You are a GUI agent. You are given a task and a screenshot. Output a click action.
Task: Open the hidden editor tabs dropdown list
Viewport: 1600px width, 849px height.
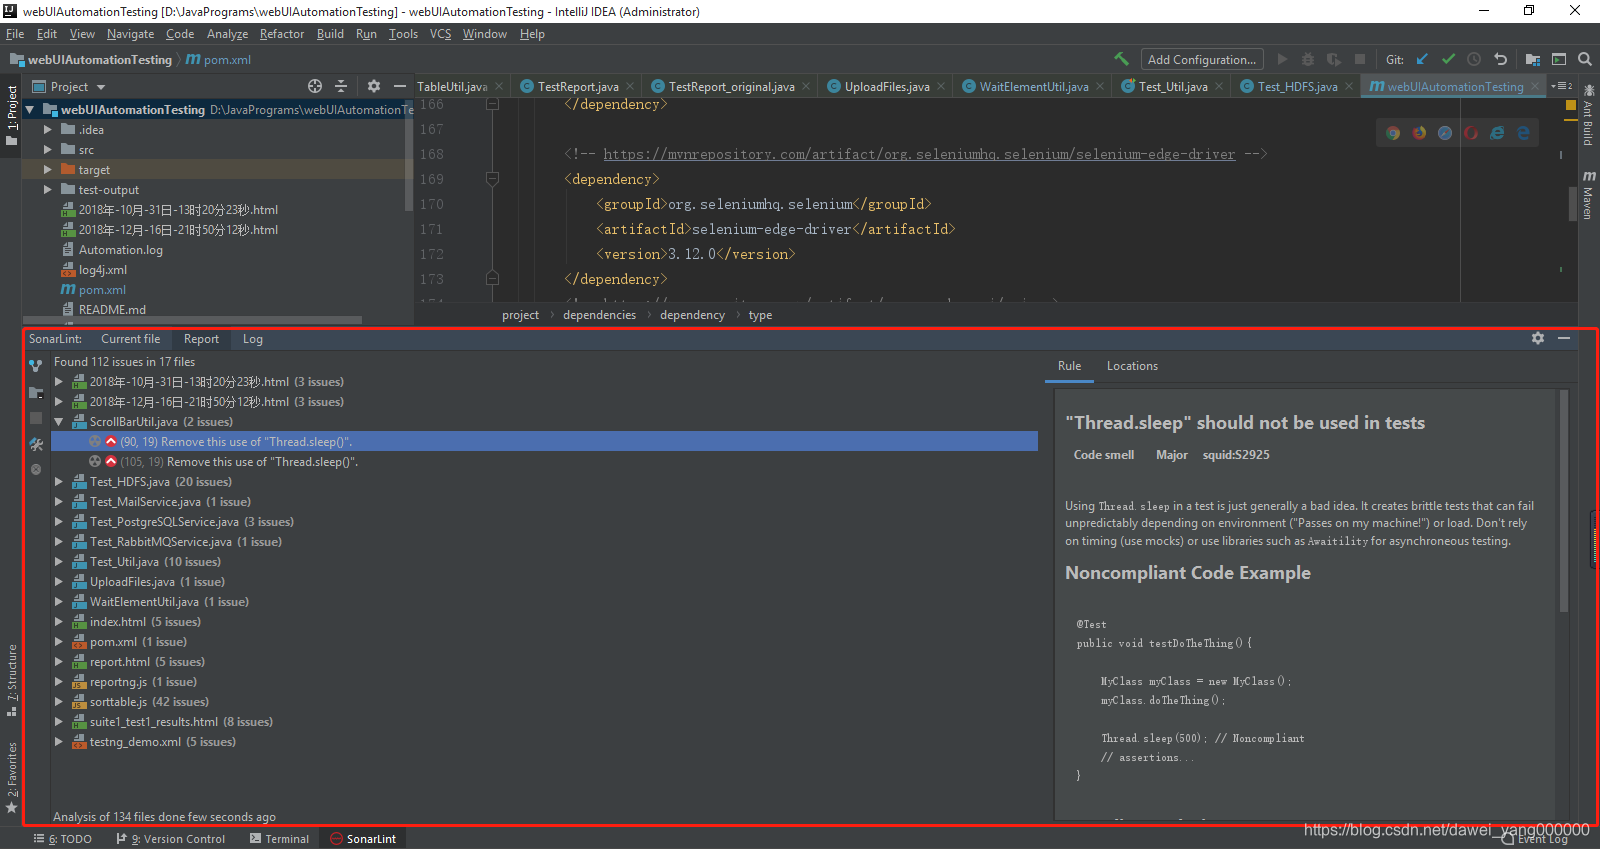pyautogui.click(x=1561, y=86)
